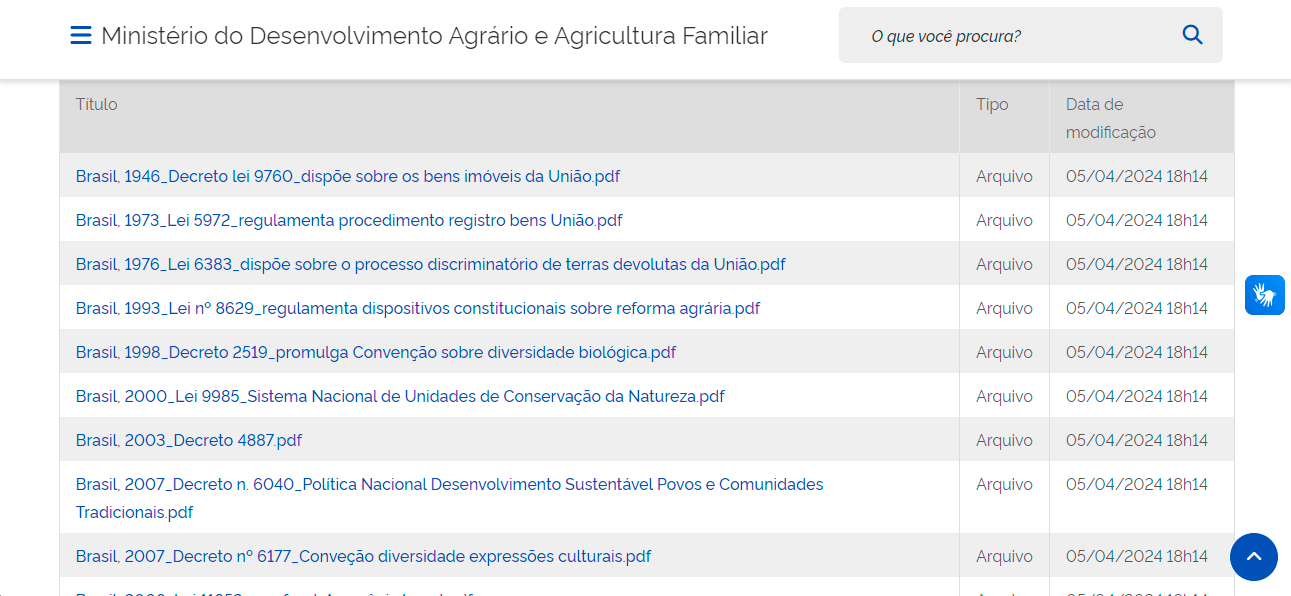
Task: Open the 1946 Decreto lei 9760 PDF
Action: coord(347,177)
